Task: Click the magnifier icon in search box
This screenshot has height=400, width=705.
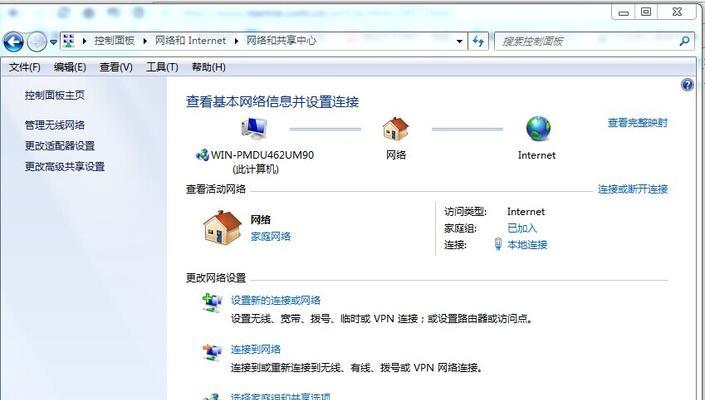Action: pos(684,41)
